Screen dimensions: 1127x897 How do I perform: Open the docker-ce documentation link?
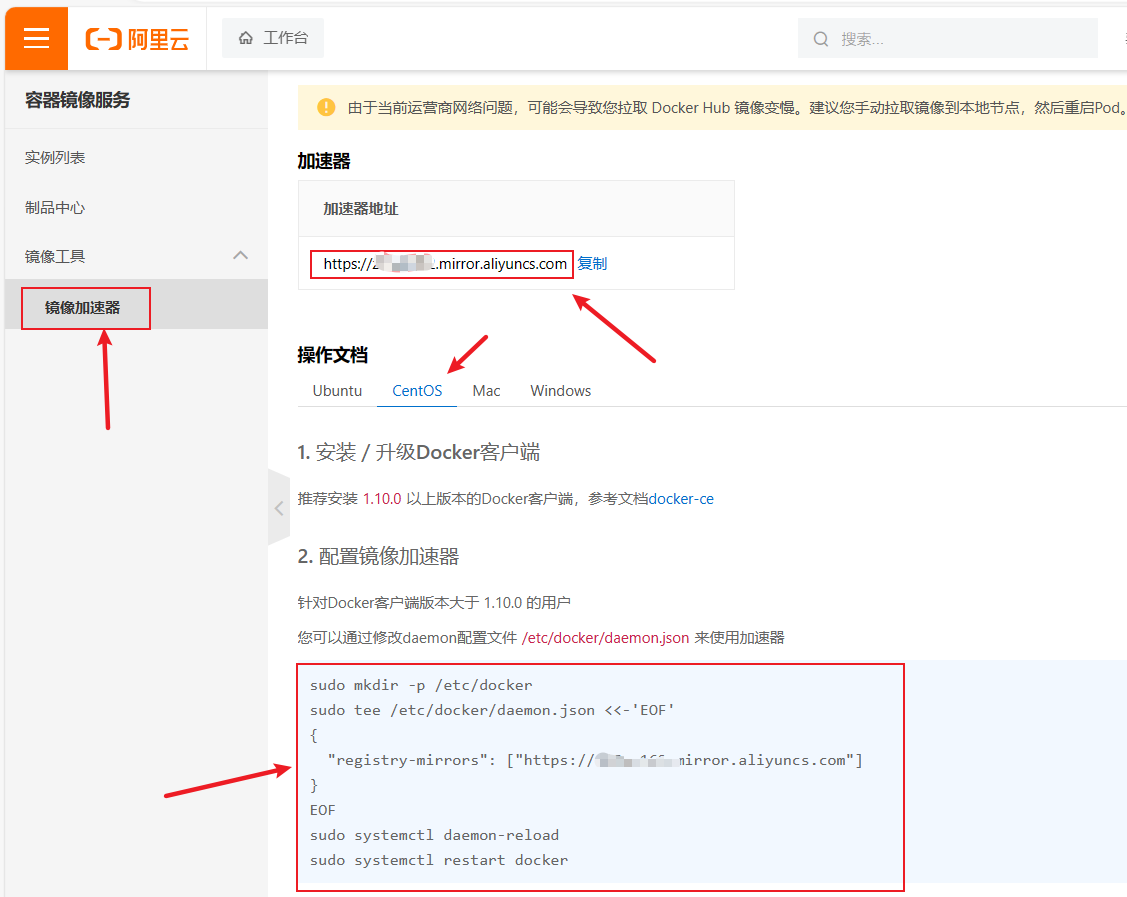pyautogui.click(x=681, y=499)
